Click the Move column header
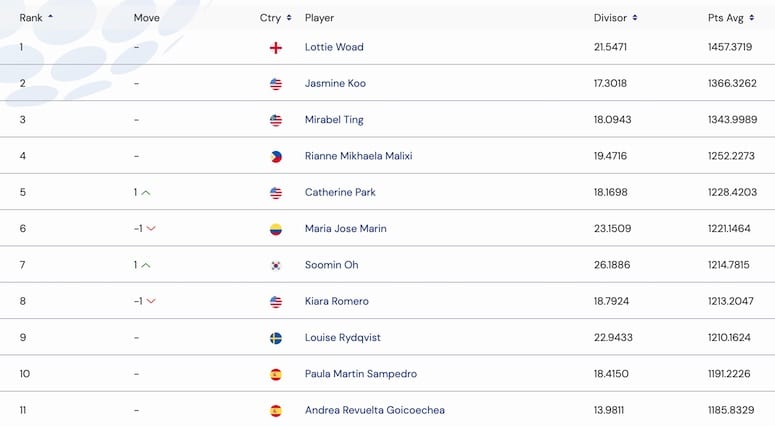 pyautogui.click(x=146, y=18)
